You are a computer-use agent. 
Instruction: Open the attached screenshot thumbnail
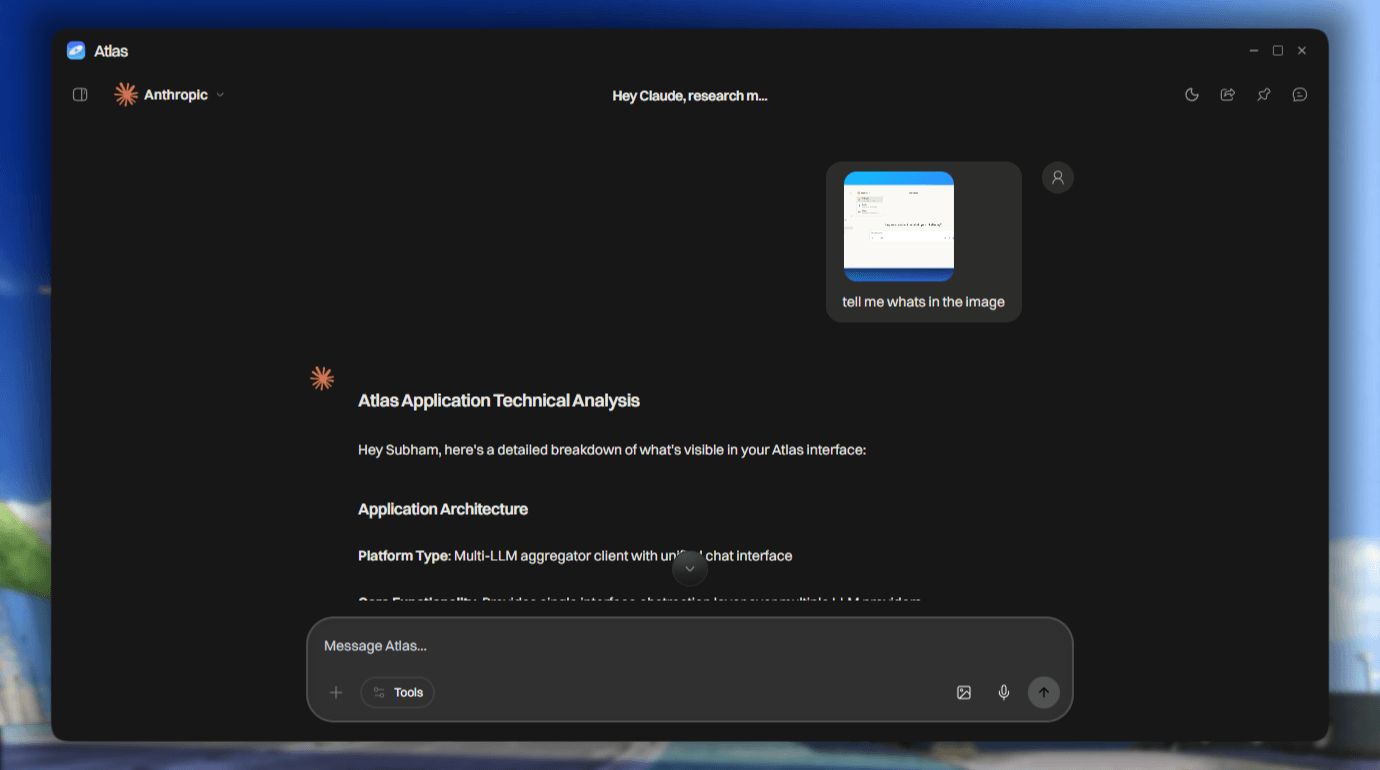[899, 226]
